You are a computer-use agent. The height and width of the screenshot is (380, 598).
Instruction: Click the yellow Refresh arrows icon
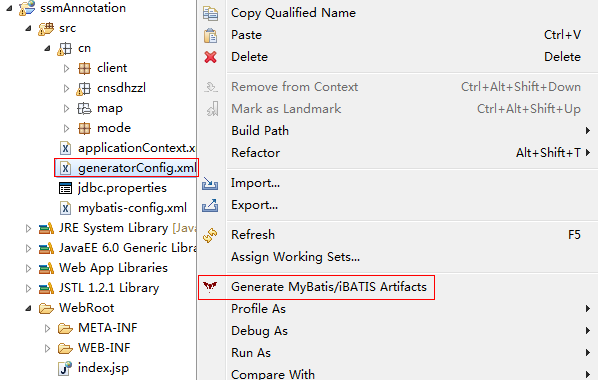click(210, 235)
